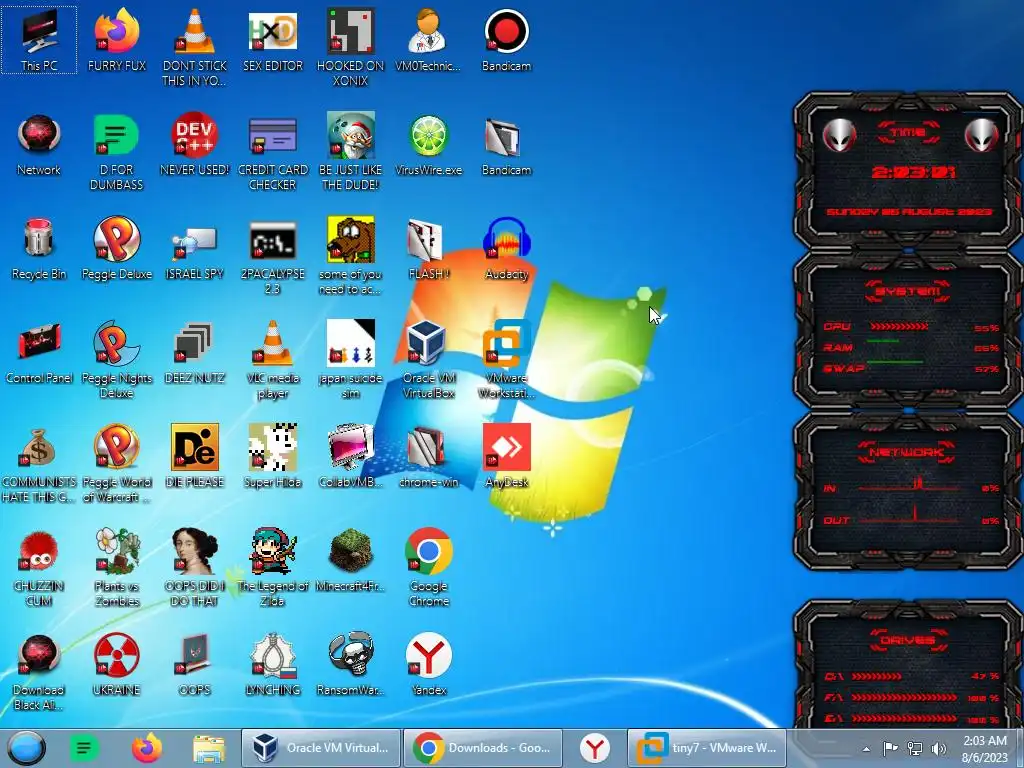This screenshot has height=768, width=1024.
Task: Click the SYSTEM widget header
Action: point(908,291)
